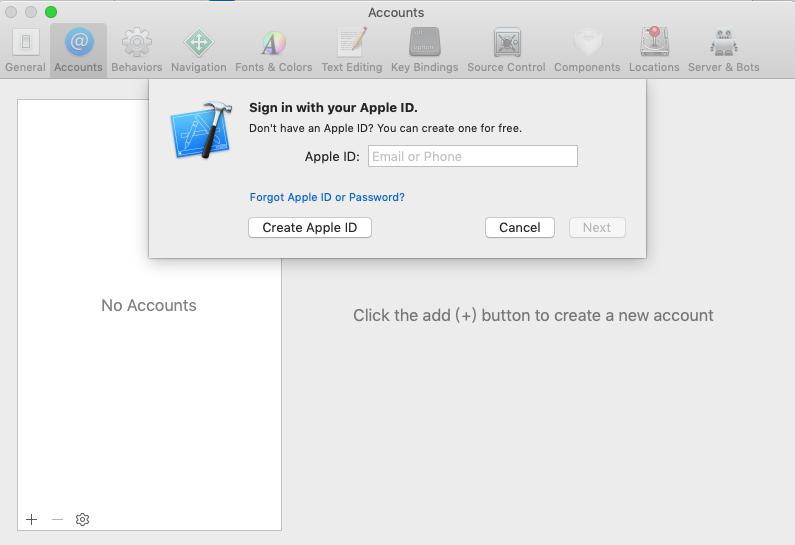Click the remove (−) account button

pyautogui.click(x=57, y=519)
